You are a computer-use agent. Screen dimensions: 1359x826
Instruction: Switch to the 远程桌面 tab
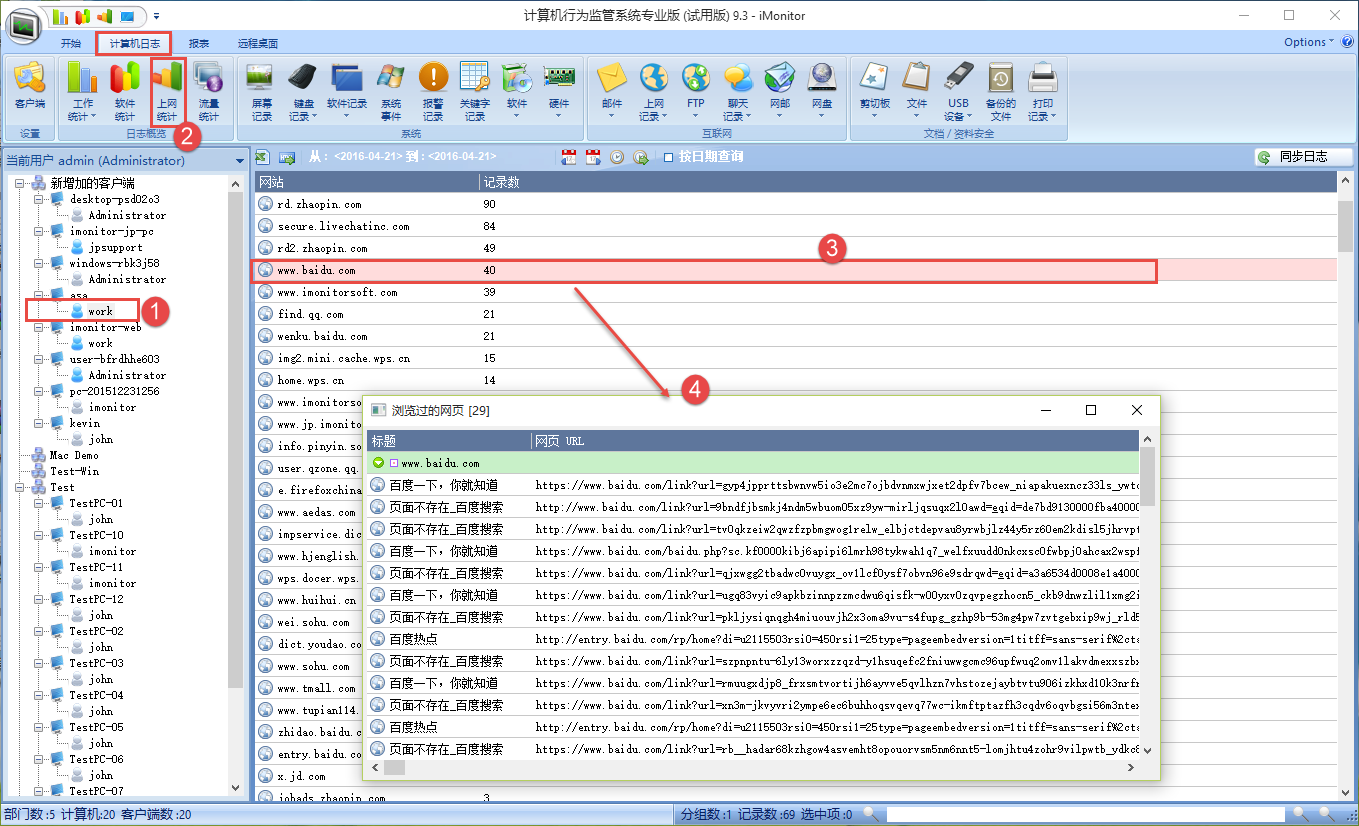click(x=258, y=43)
